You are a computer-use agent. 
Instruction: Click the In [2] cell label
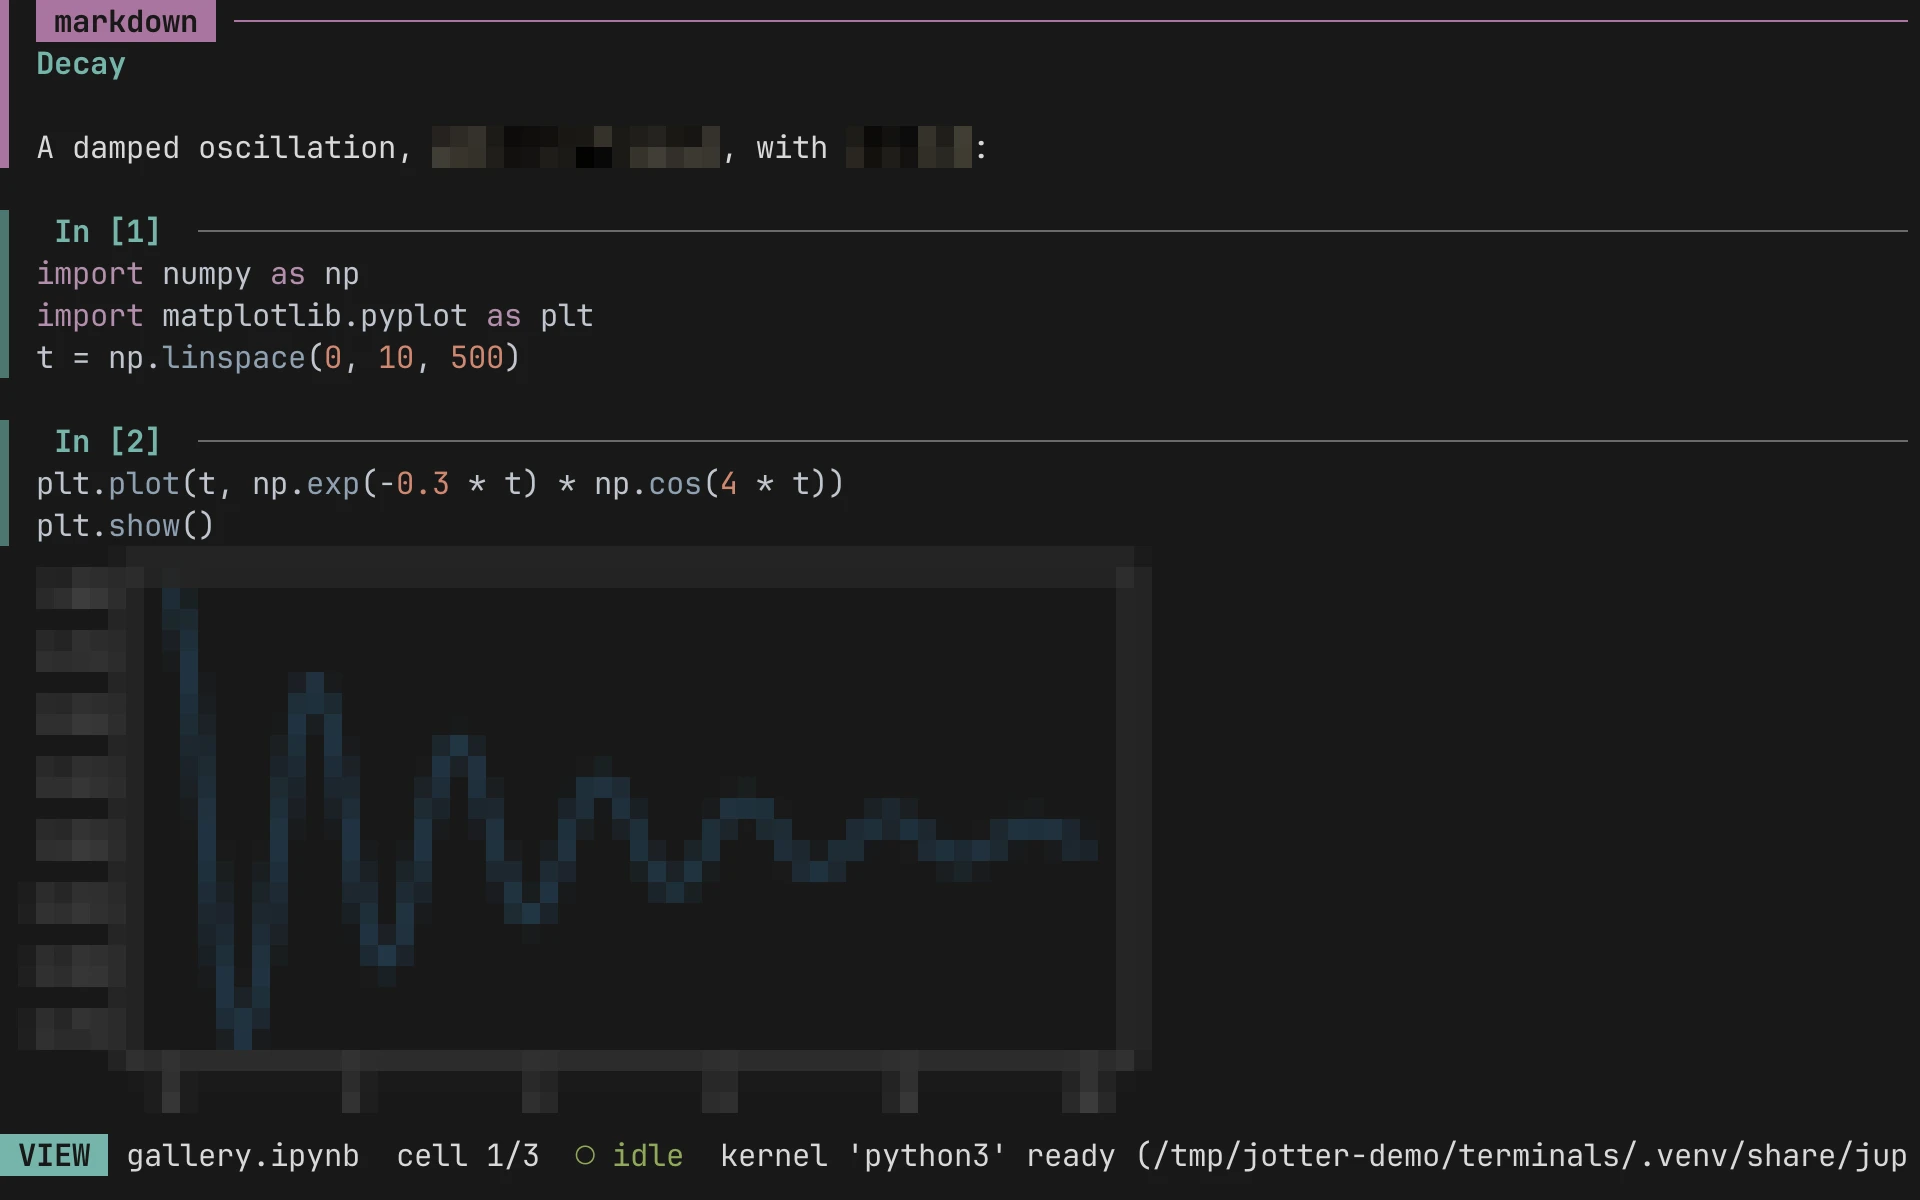coord(107,442)
